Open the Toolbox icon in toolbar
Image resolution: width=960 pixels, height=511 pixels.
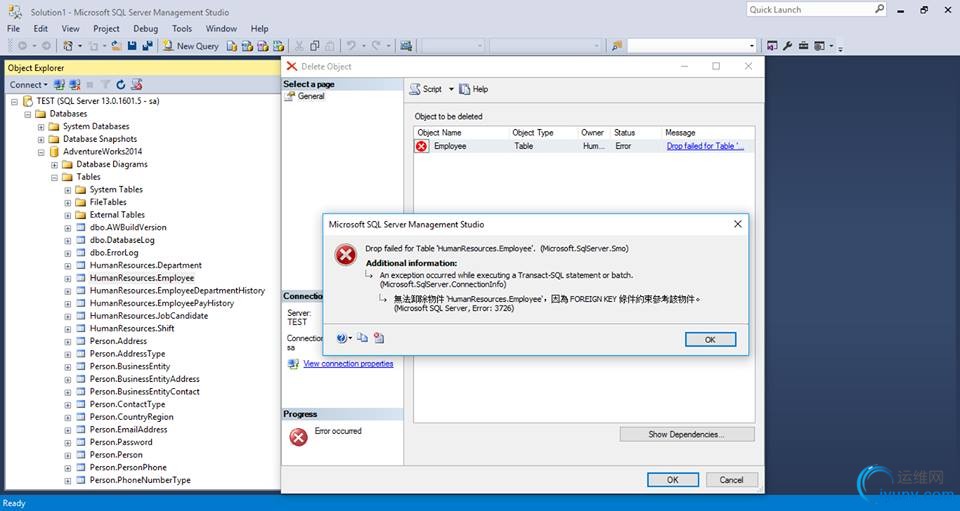click(803, 46)
